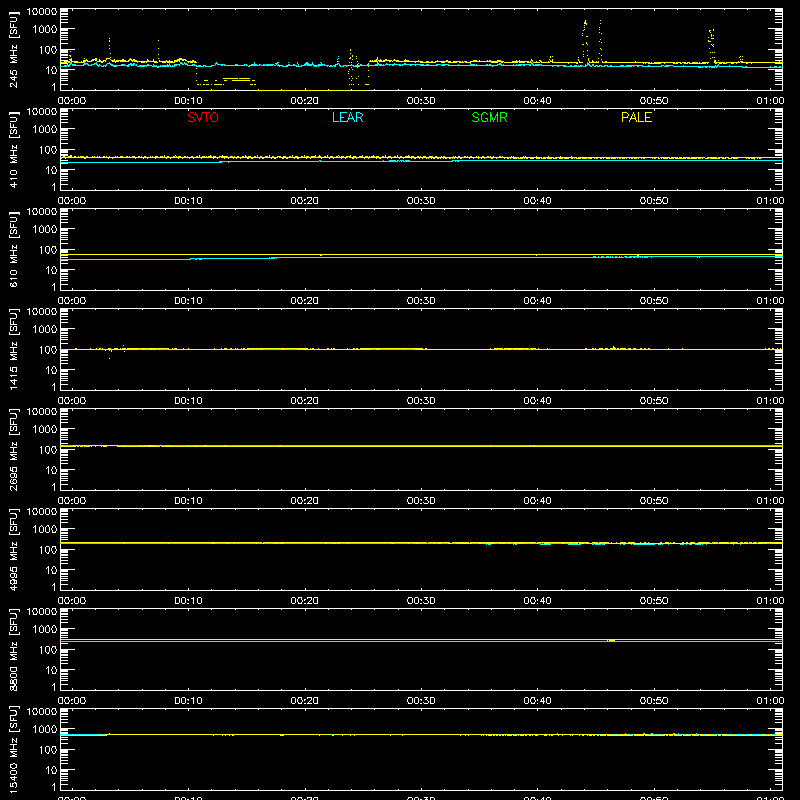The height and width of the screenshot is (800, 800).
Task: Click yellow dropout dashes after 00:10 at 245 MHz
Action: 226,82
